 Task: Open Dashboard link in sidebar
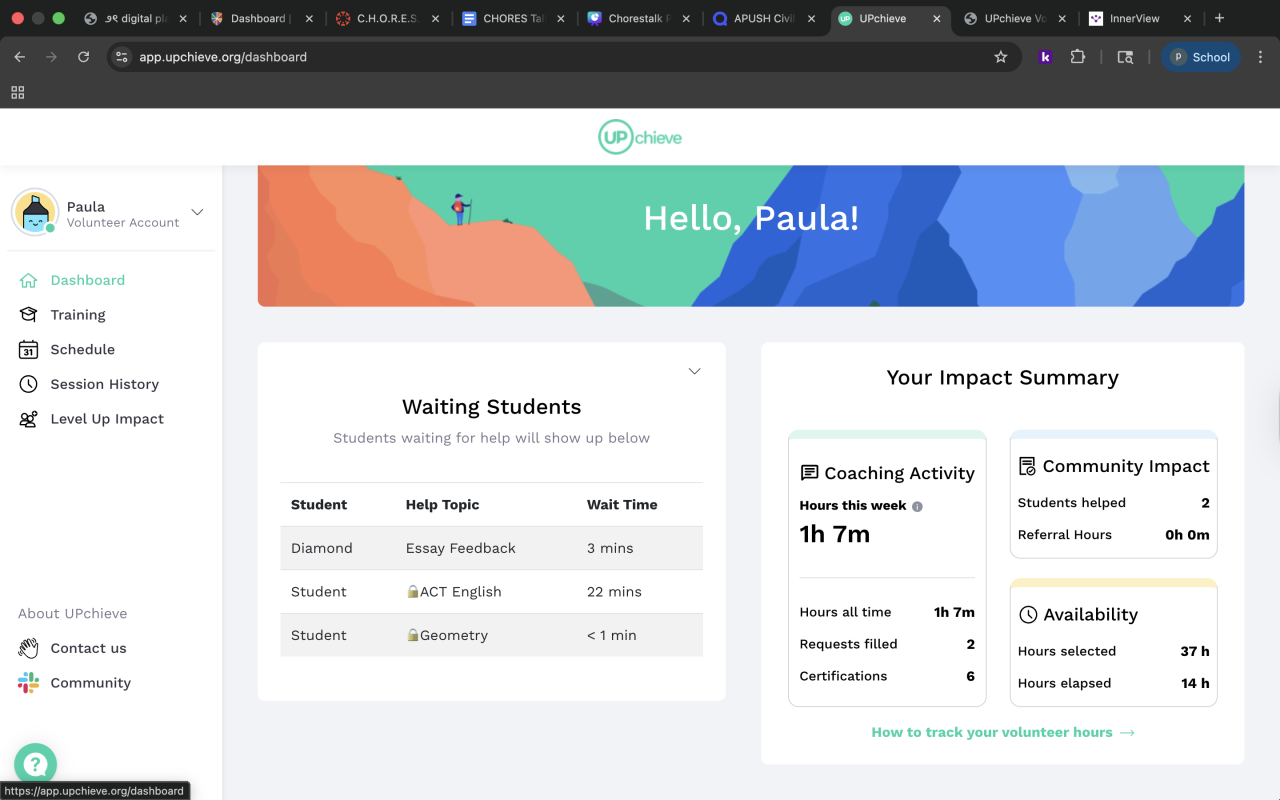pyautogui.click(x=88, y=280)
